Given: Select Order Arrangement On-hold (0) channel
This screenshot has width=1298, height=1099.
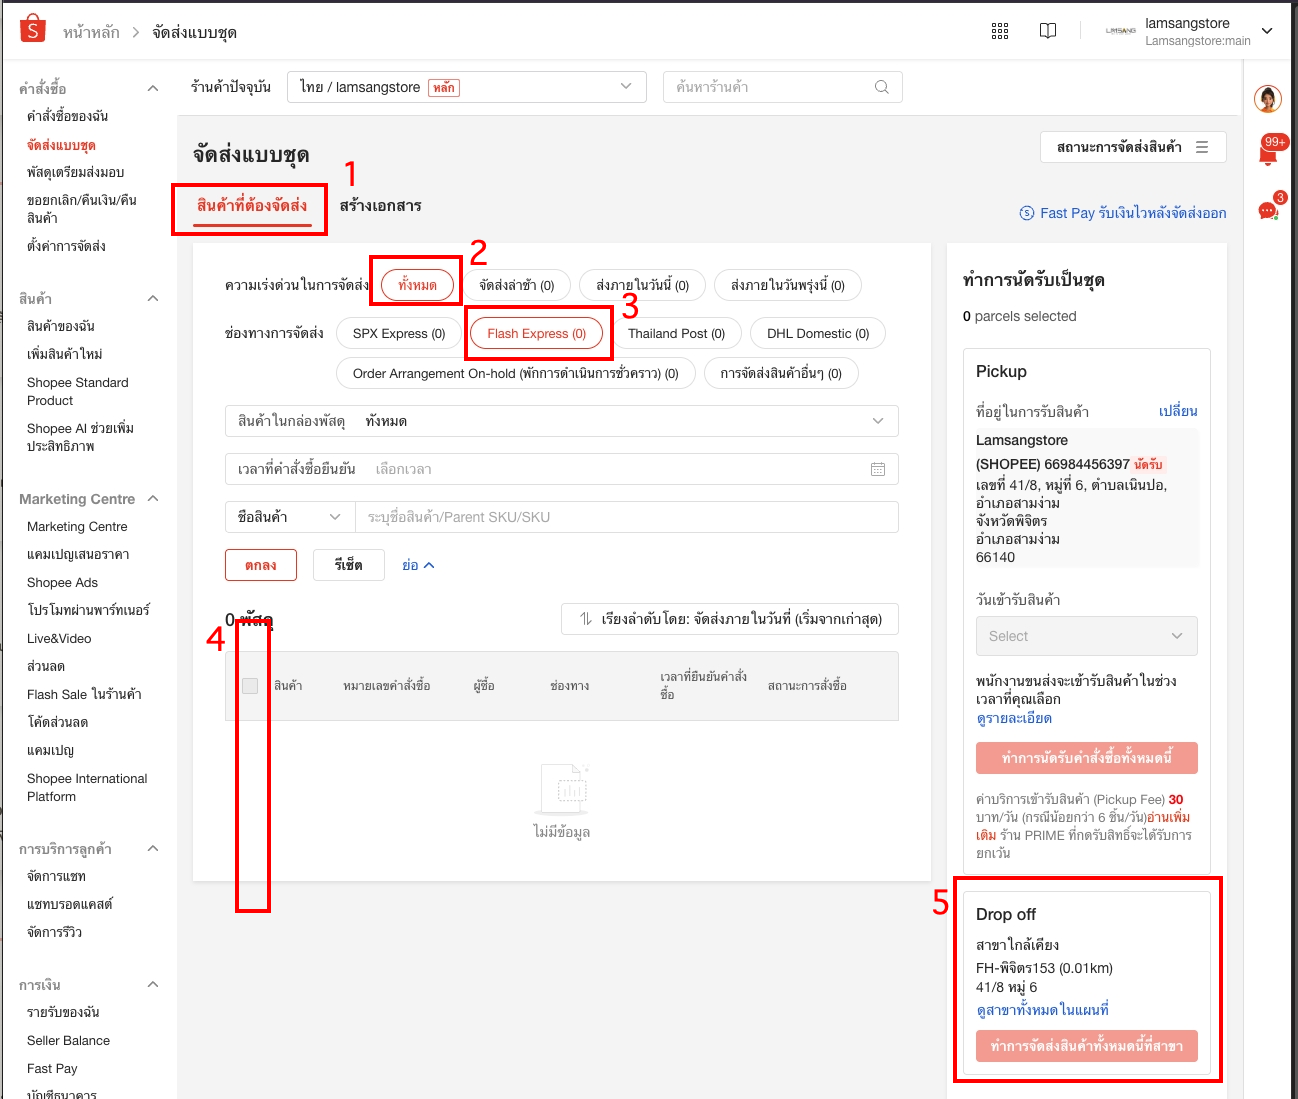Looking at the screenshot, I should (516, 373).
